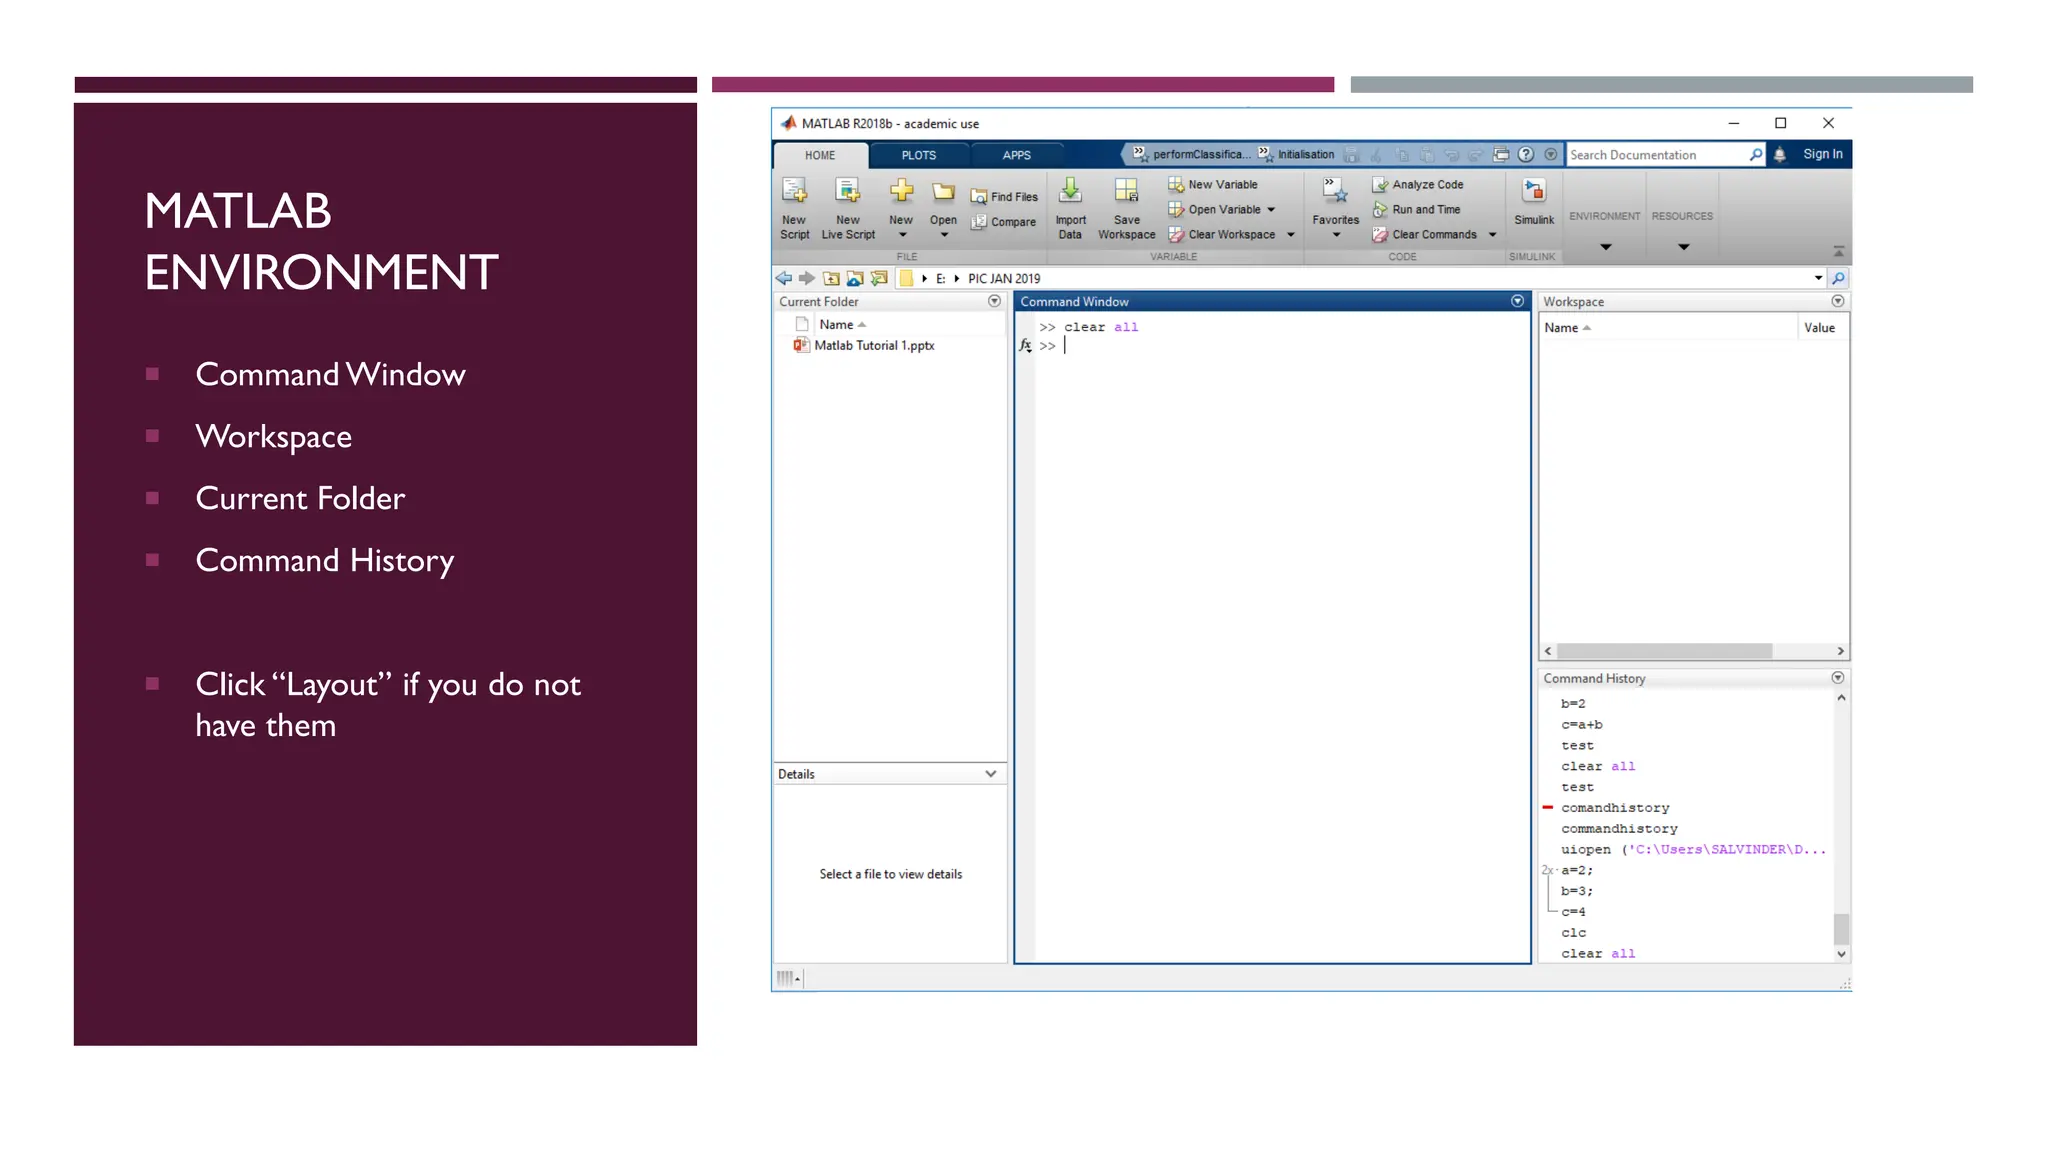Click the fx function browser icon
2048x1152 pixels.
click(1025, 346)
